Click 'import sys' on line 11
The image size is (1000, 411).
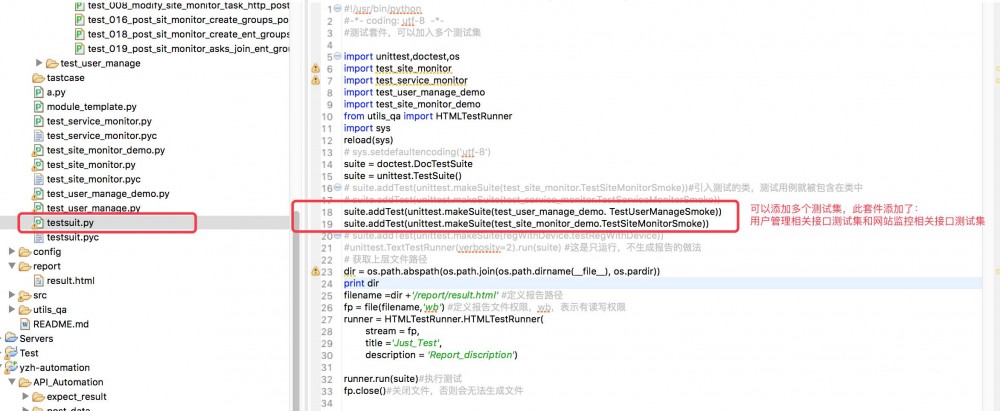(367, 128)
